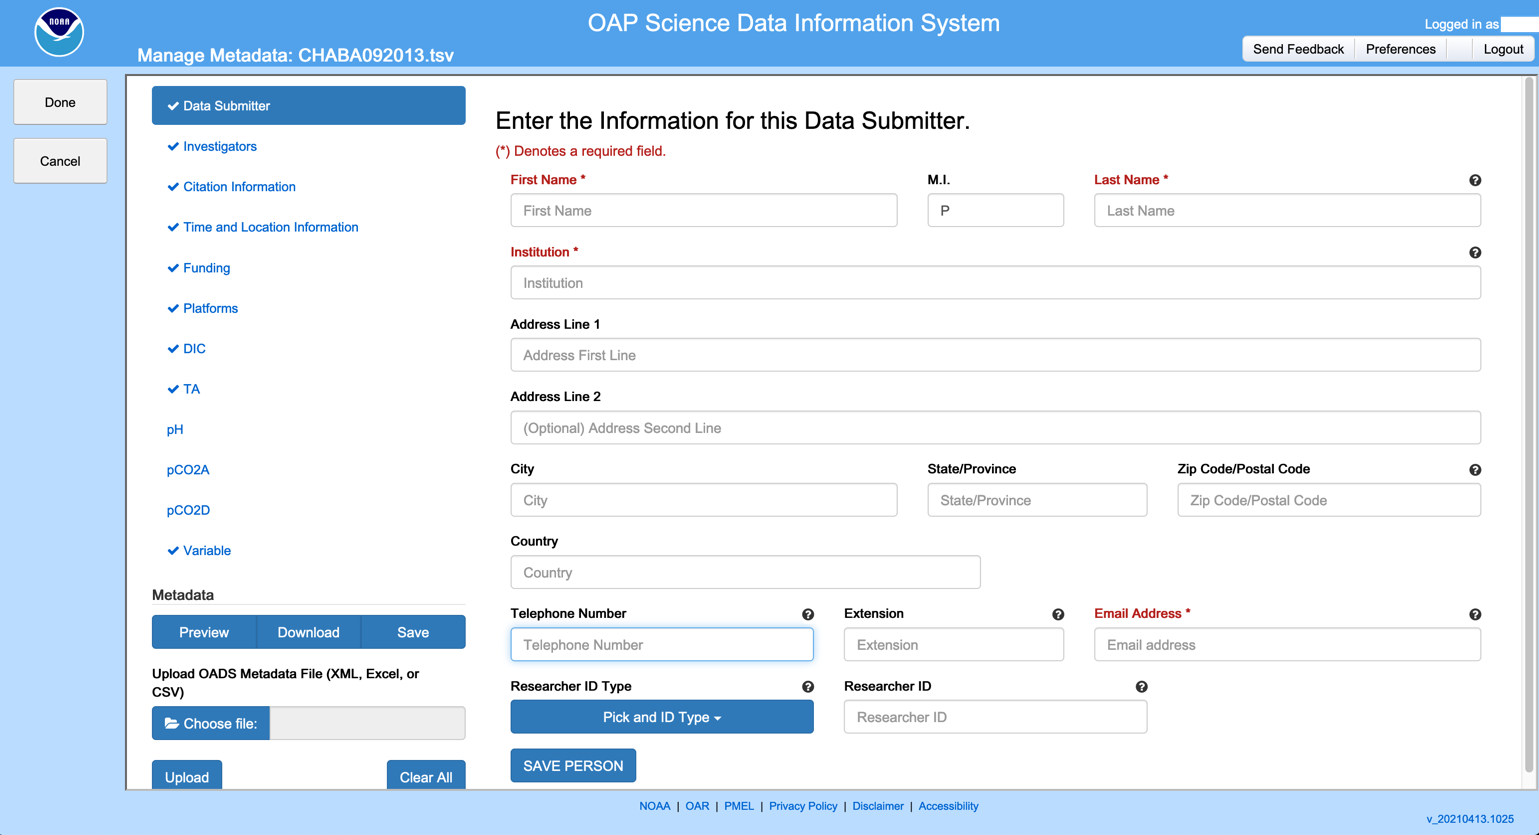Click help icon next to Extension label
This screenshot has height=835, width=1539.
point(1057,615)
